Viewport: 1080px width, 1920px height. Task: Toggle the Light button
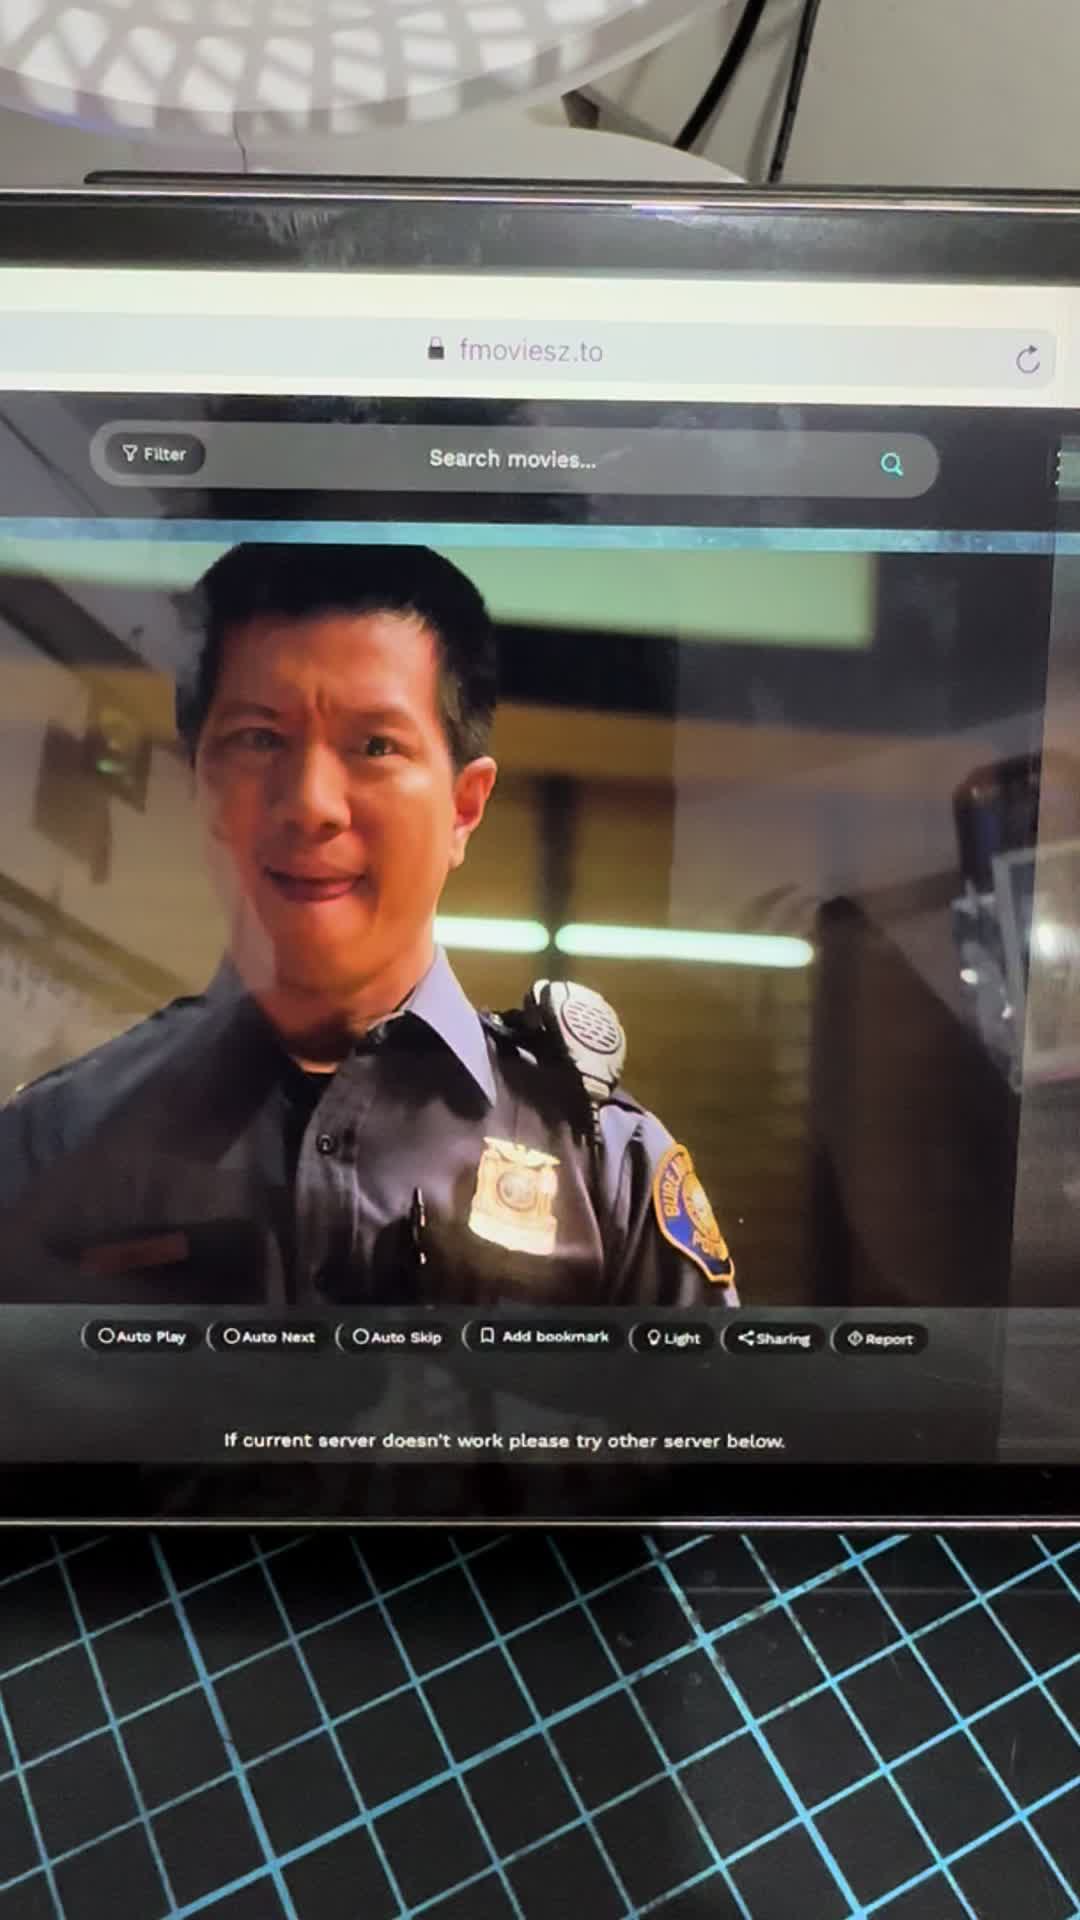tap(674, 1338)
